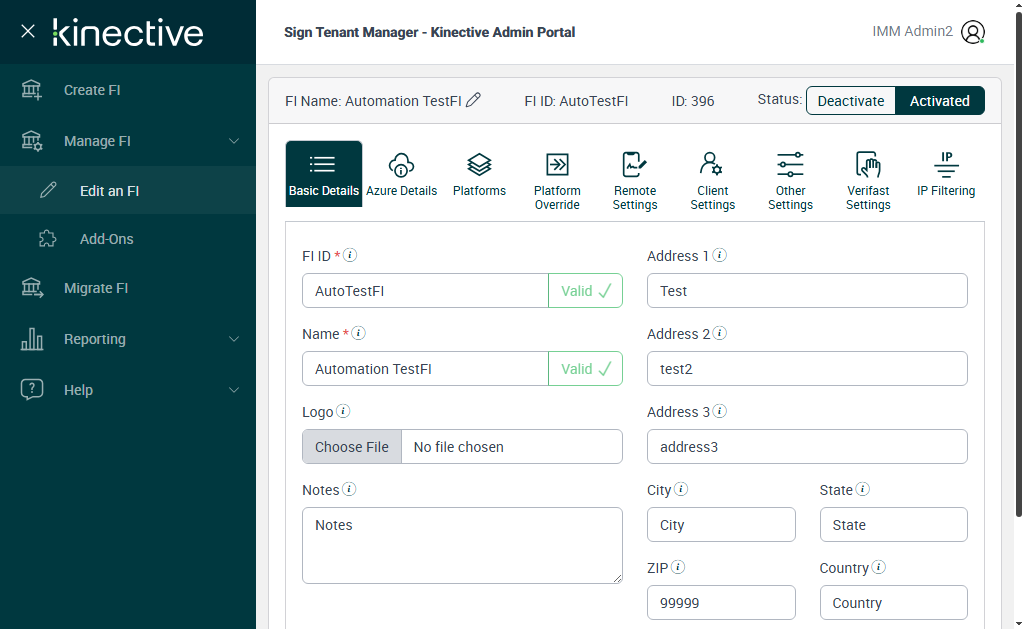This screenshot has height=629, width=1024.
Task: Click the pencil icon to edit FI Name
Action: [474, 100]
